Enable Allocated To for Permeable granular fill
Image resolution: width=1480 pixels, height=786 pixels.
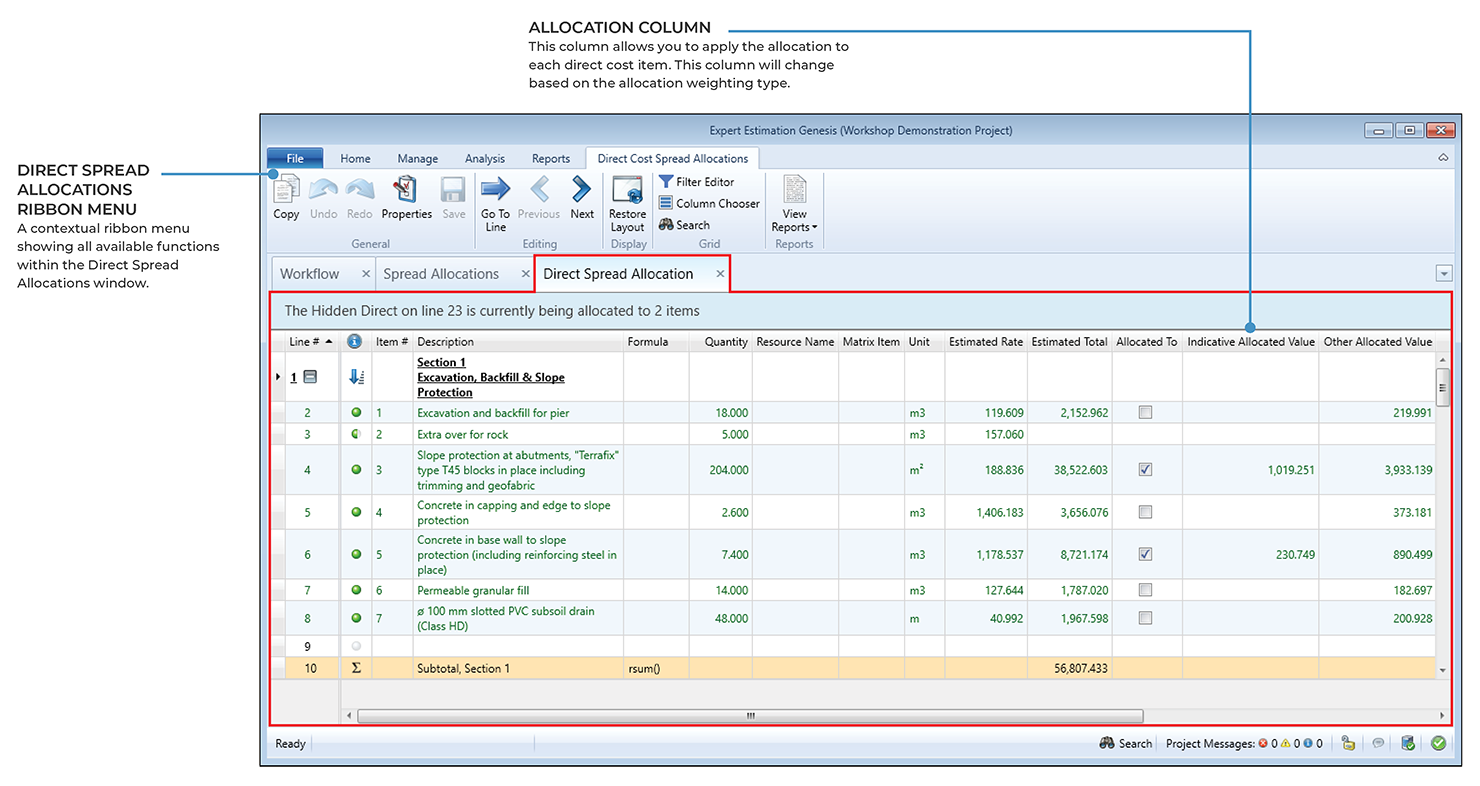(1145, 590)
